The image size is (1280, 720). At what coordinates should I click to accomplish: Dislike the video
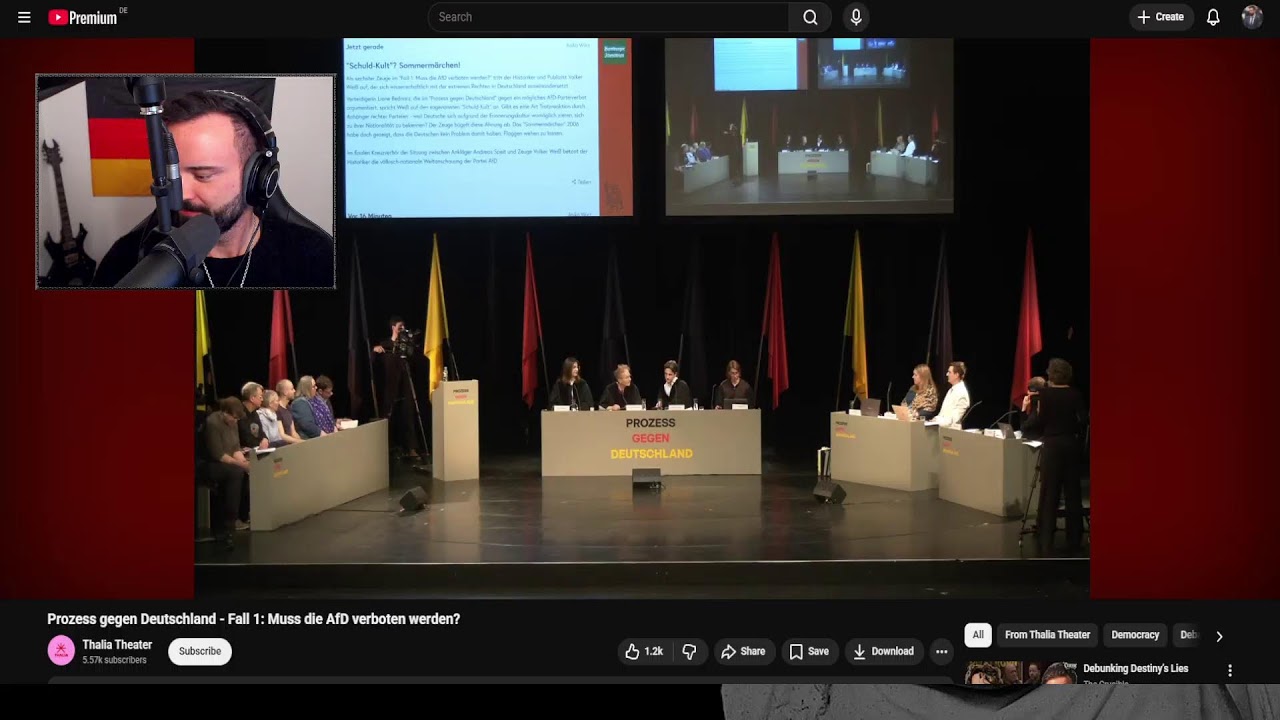click(689, 651)
